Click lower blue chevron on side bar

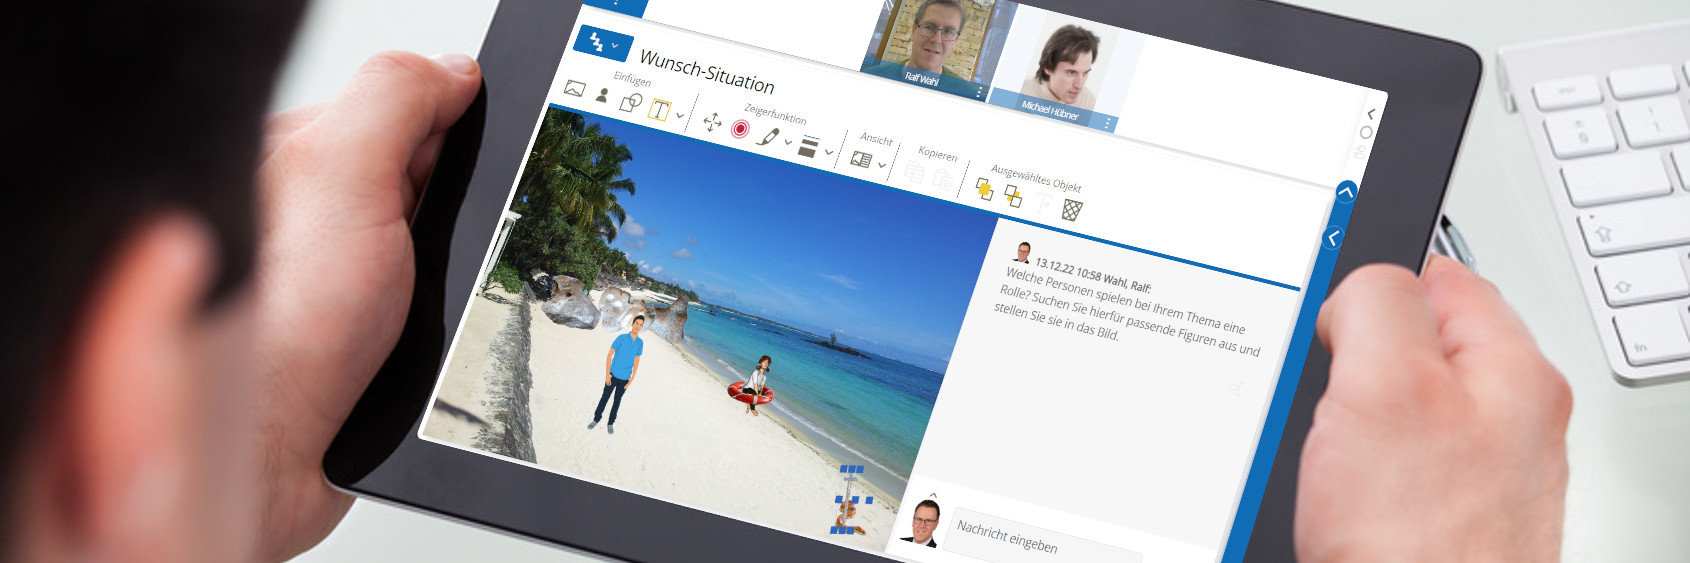click(1332, 238)
